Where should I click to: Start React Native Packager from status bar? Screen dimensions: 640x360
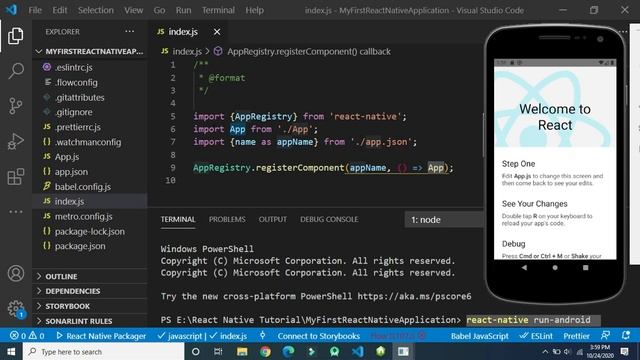pyautogui.click(x=100, y=336)
